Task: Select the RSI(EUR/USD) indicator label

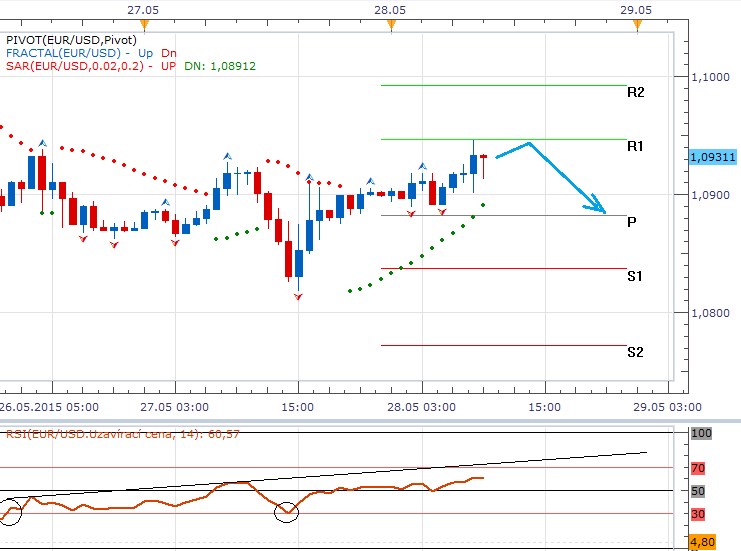Action: pos(122,434)
